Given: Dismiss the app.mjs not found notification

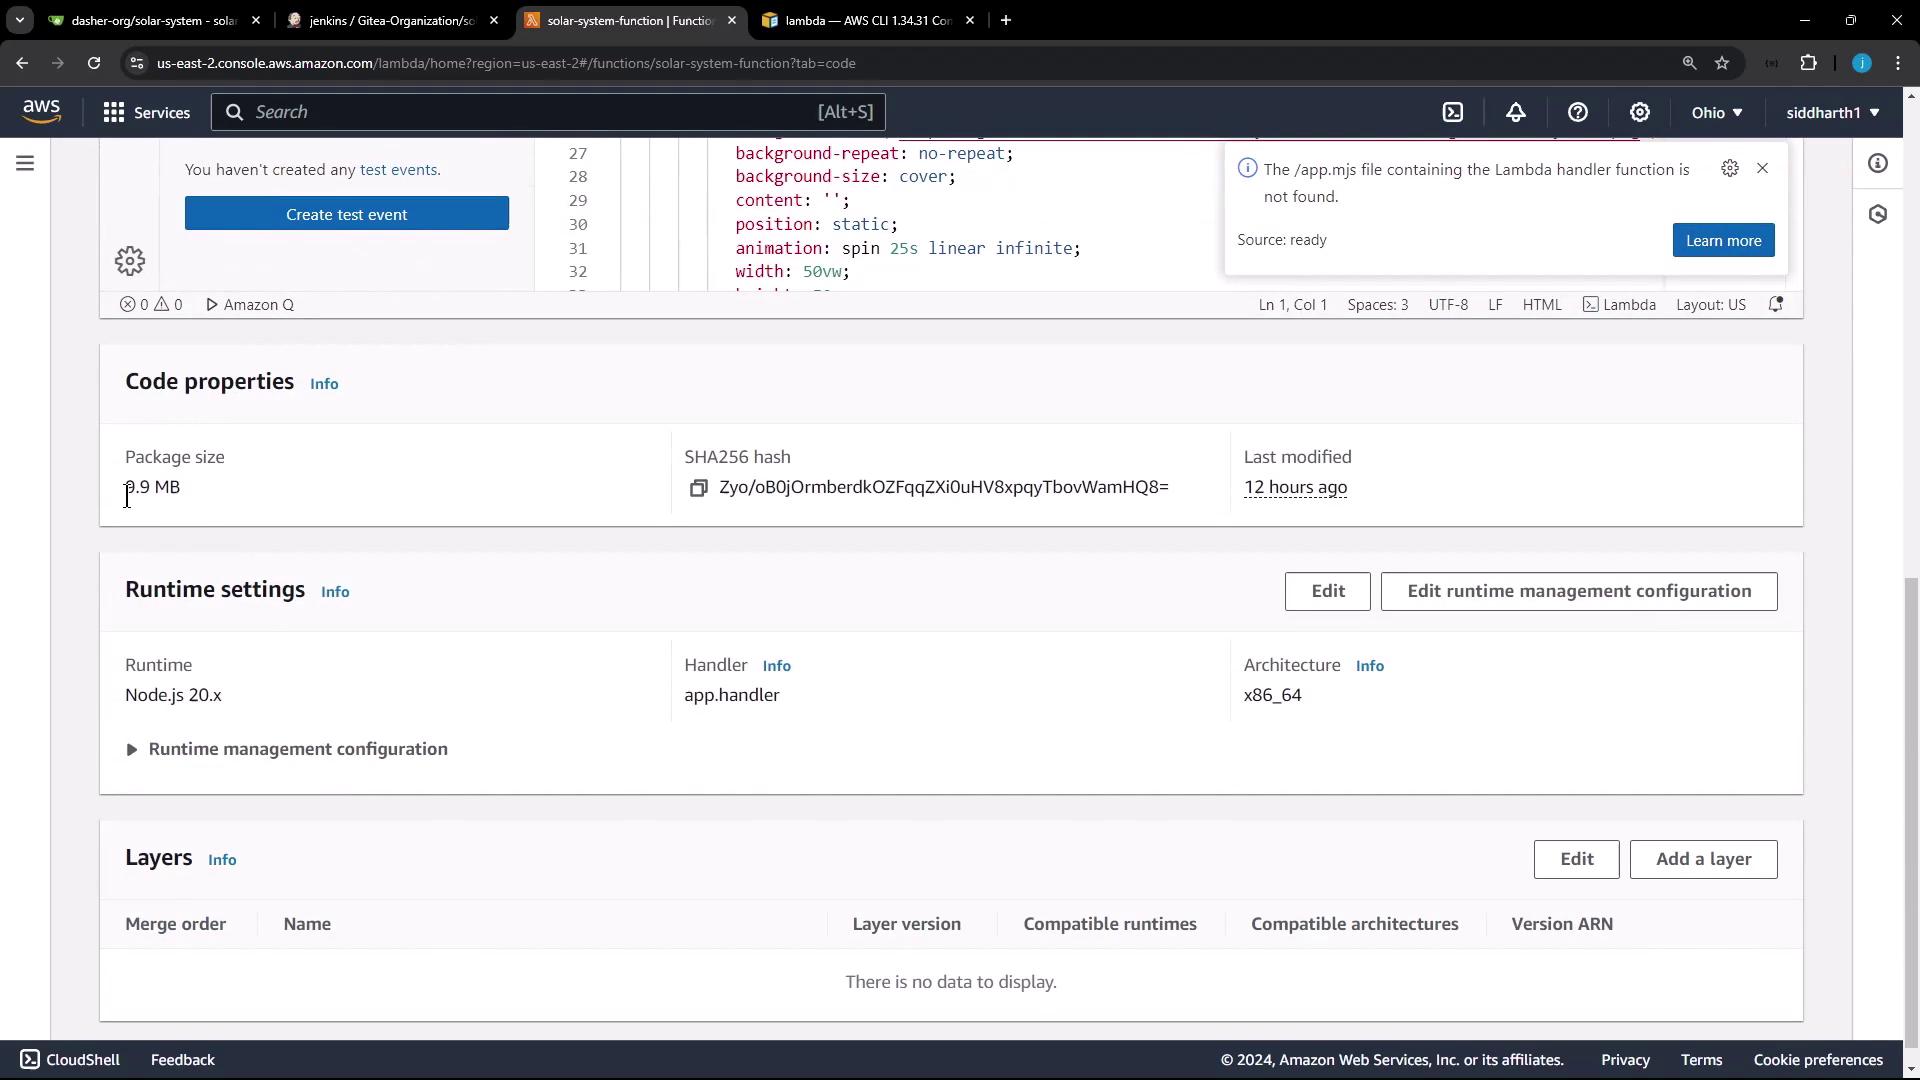Looking at the screenshot, I should 1763,168.
